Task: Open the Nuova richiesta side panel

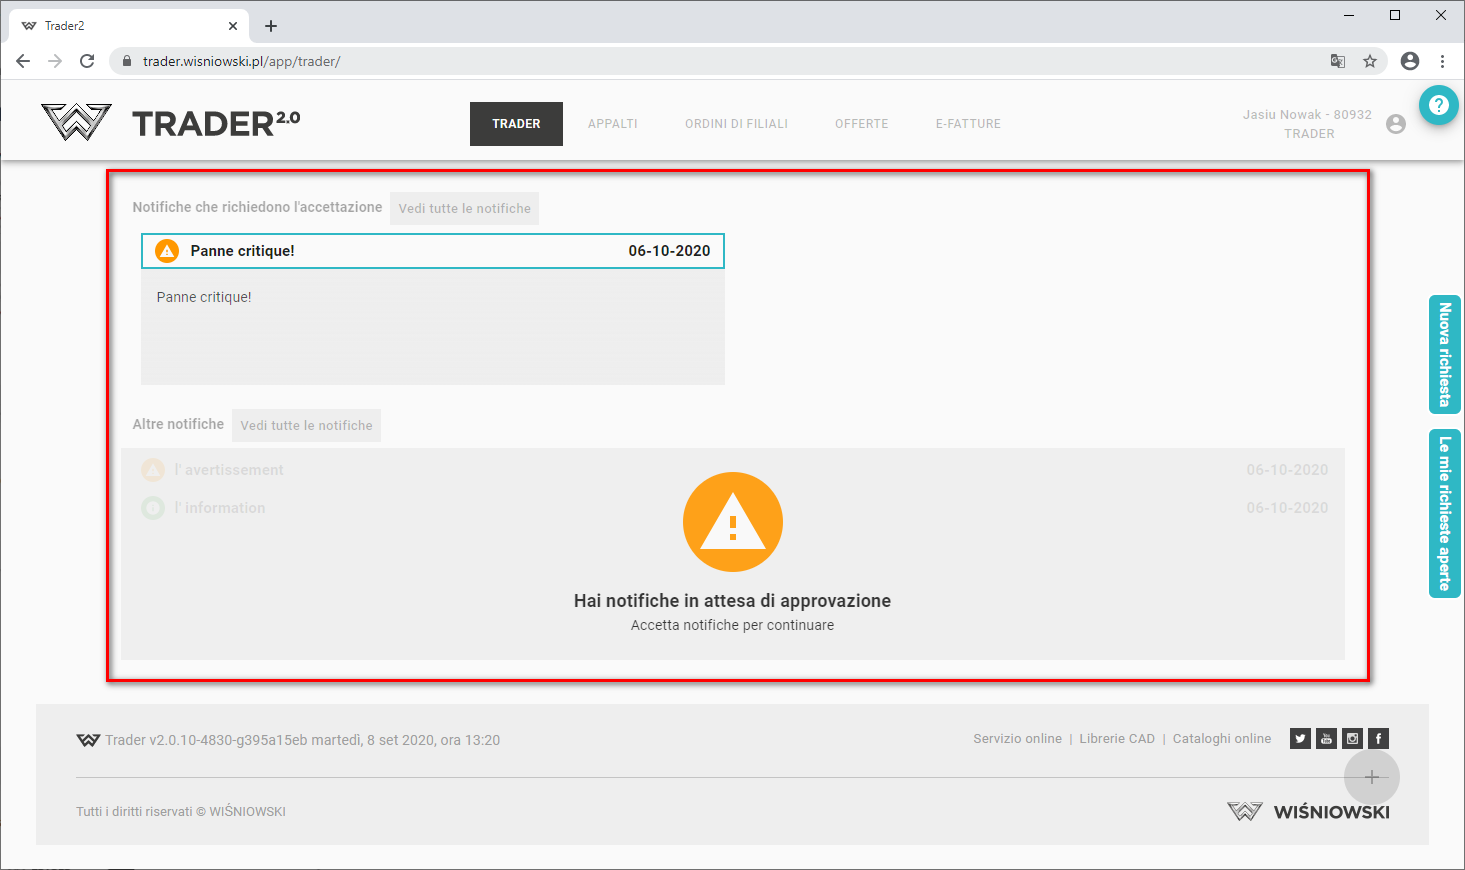Action: click(x=1444, y=355)
